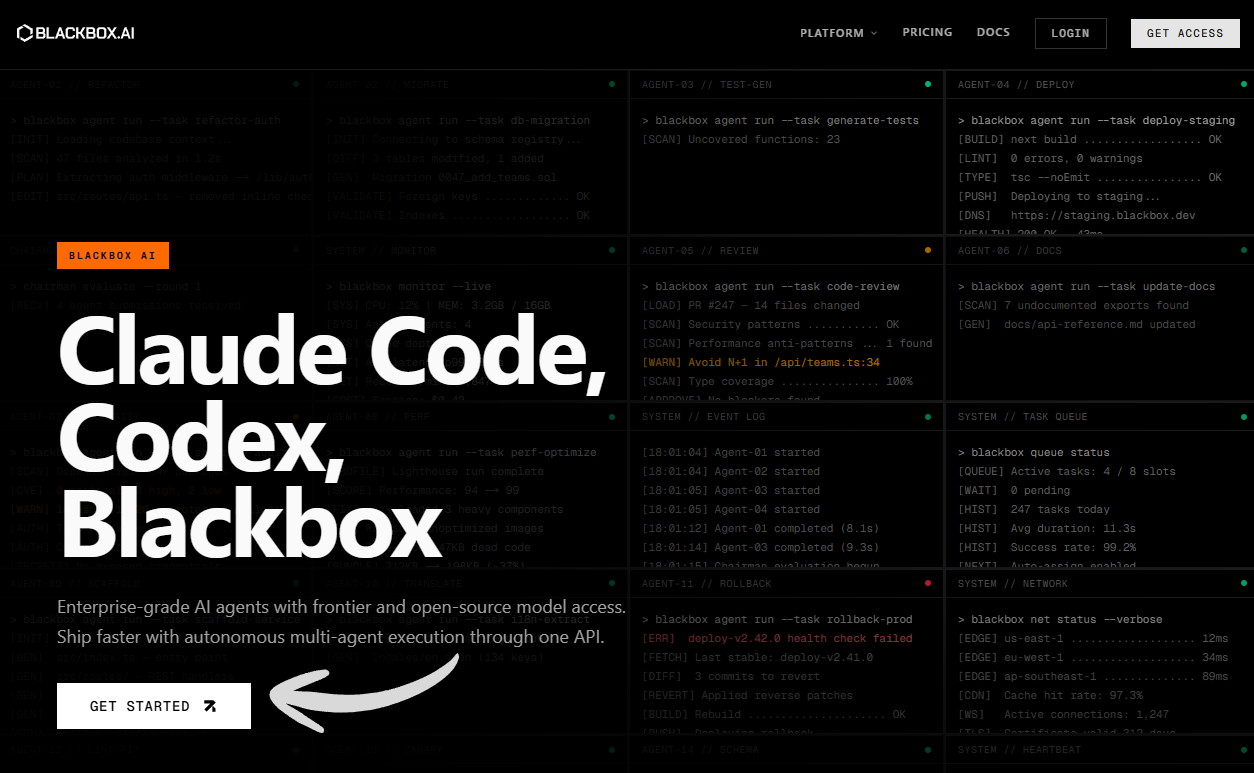Click '[TYPE] tsc --noEmit' line
Image resolution: width=1254 pixels, height=773 pixels.
pyautogui.click(x=1090, y=178)
